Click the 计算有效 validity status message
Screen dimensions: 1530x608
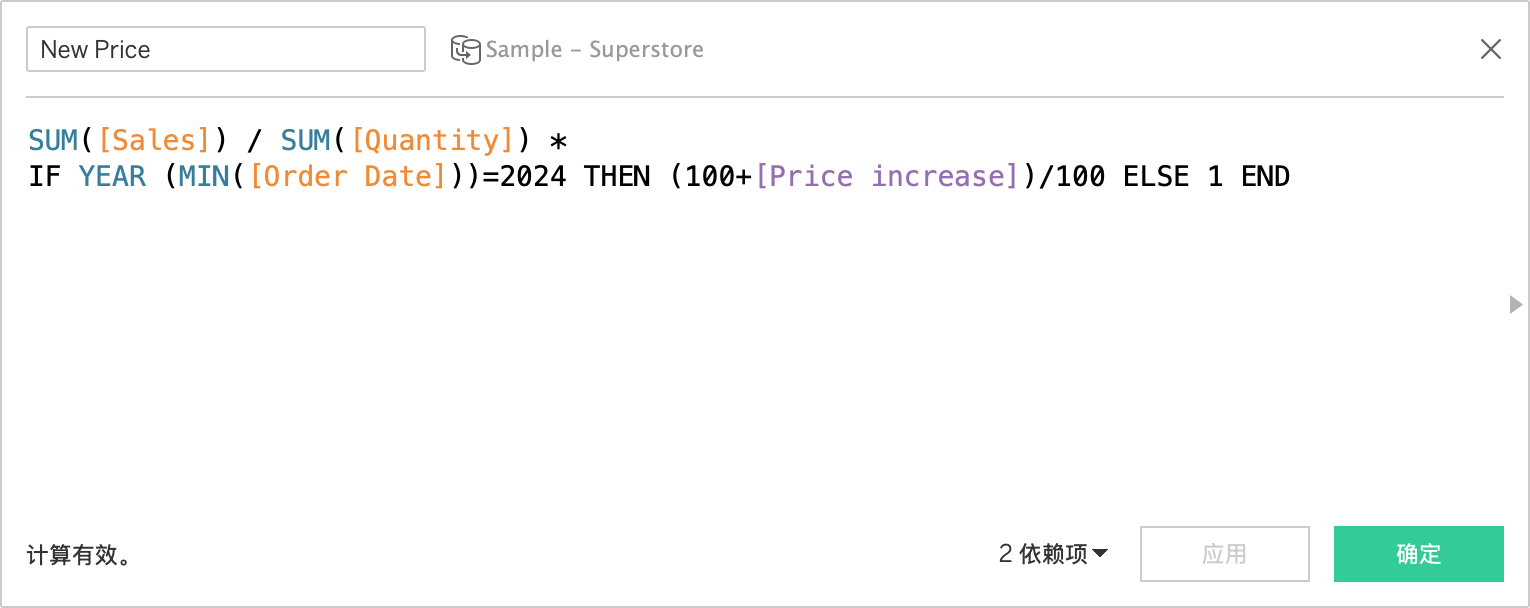(79, 555)
